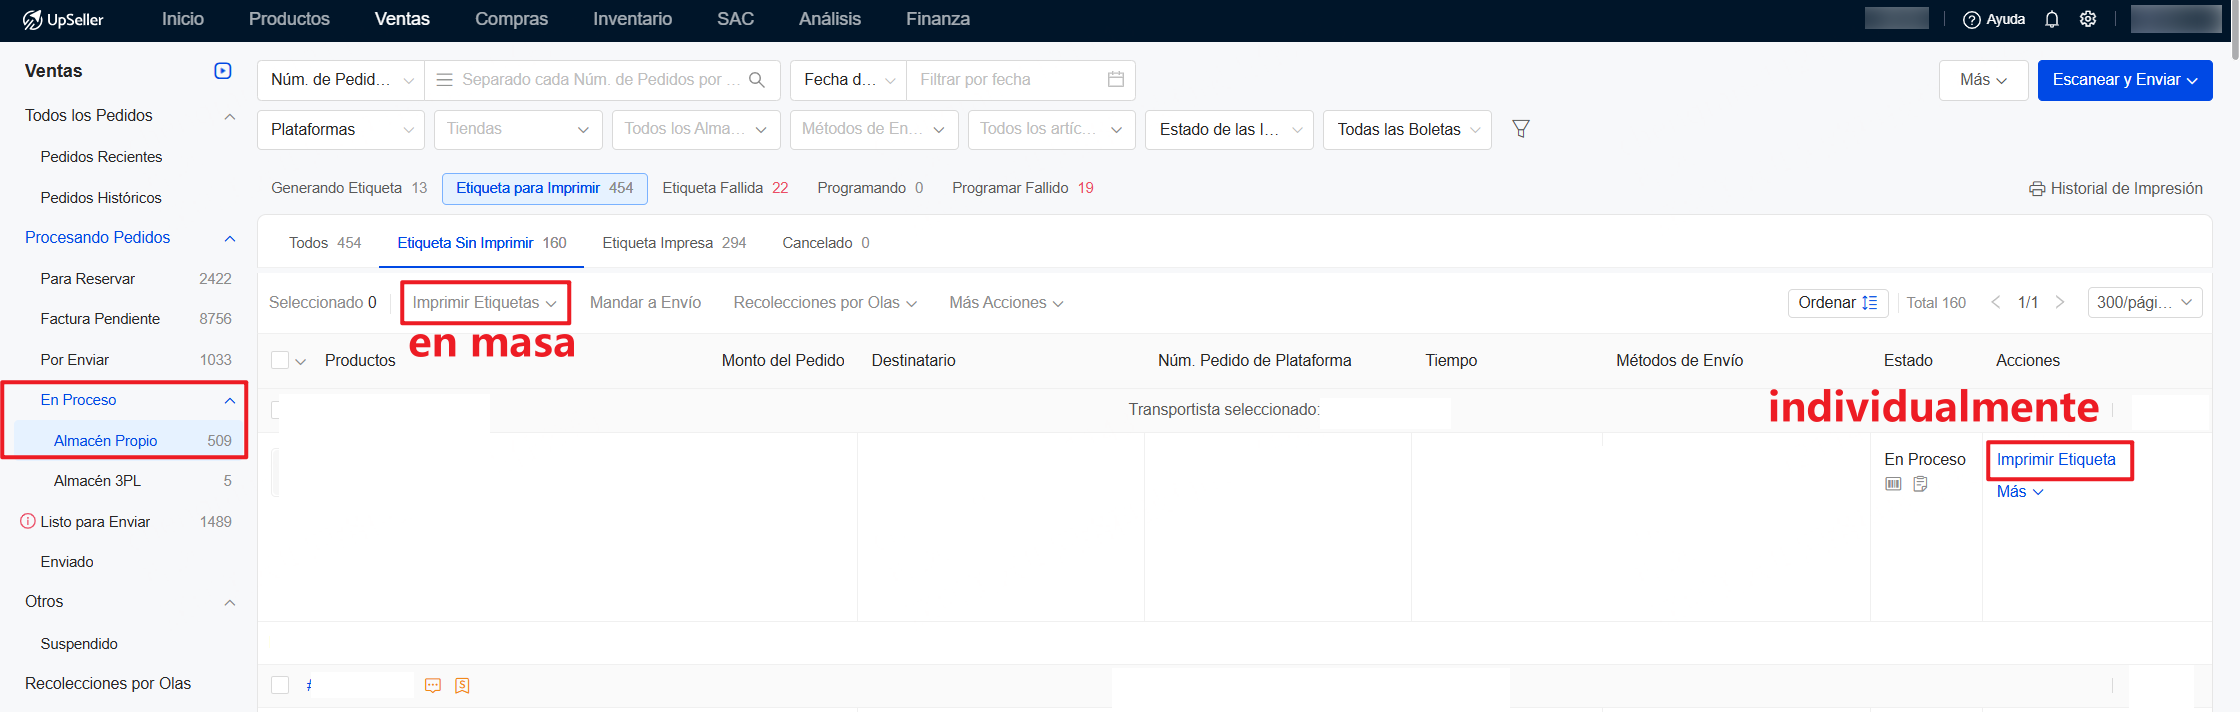Screen dimensions: 2240x712
Task: Open the Fecha date-type dropdown
Action: coord(848,80)
